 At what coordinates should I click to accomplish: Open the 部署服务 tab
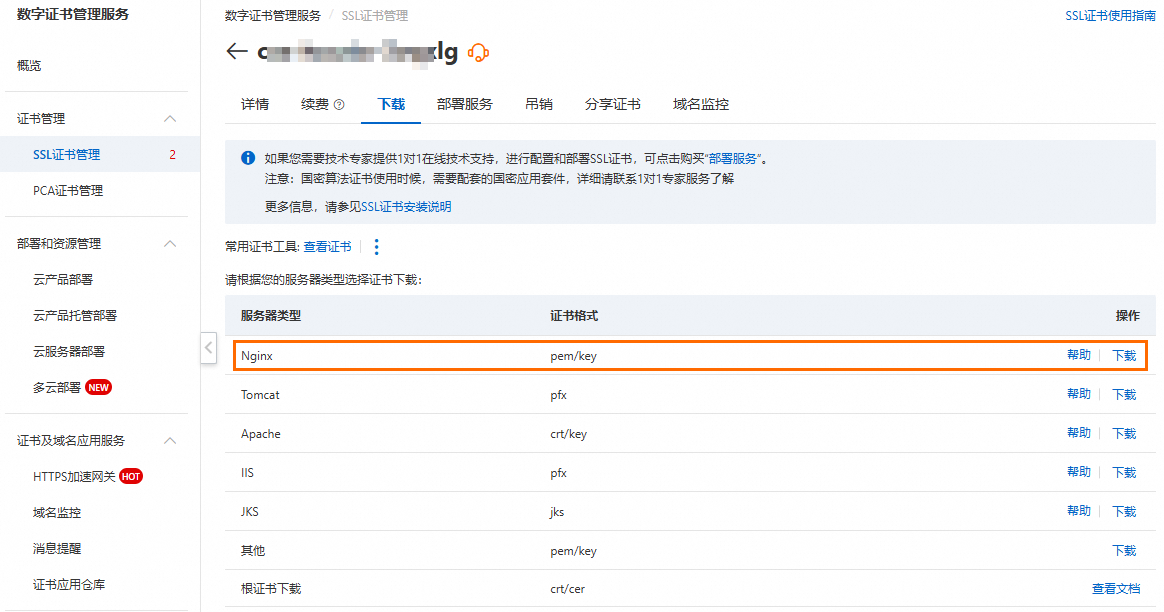click(464, 104)
